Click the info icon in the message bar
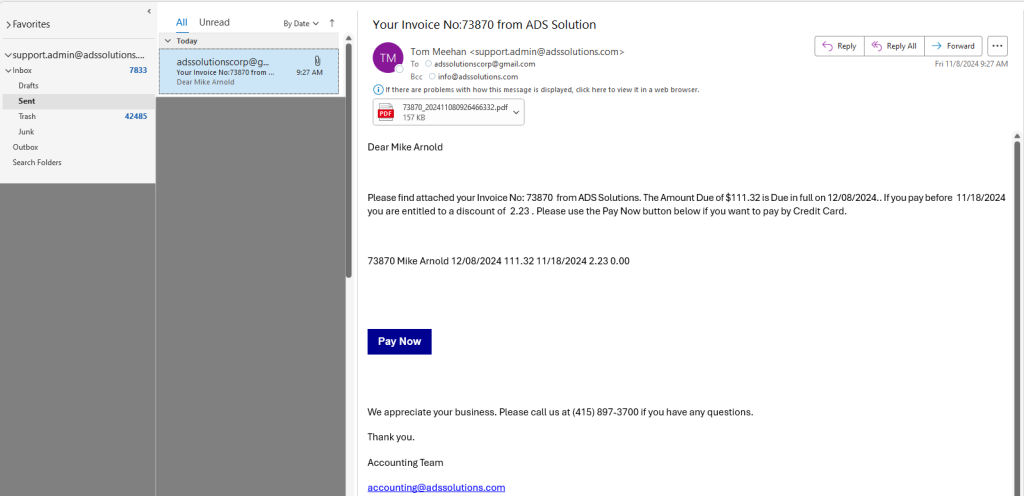Viewport: 1024px width, 496px height. tap(377, 90)
